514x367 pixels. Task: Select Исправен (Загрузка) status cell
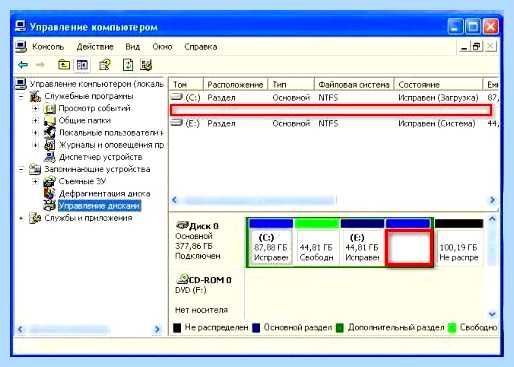438,98
